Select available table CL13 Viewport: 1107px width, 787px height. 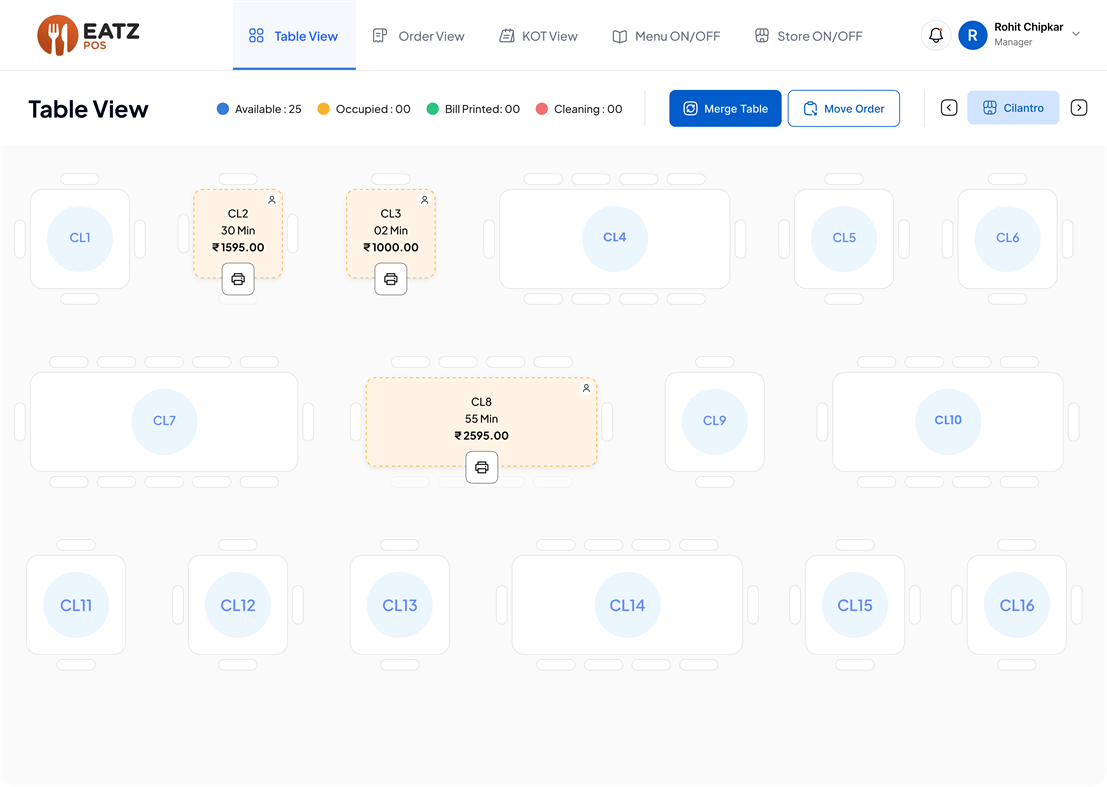tap(400, 605)
